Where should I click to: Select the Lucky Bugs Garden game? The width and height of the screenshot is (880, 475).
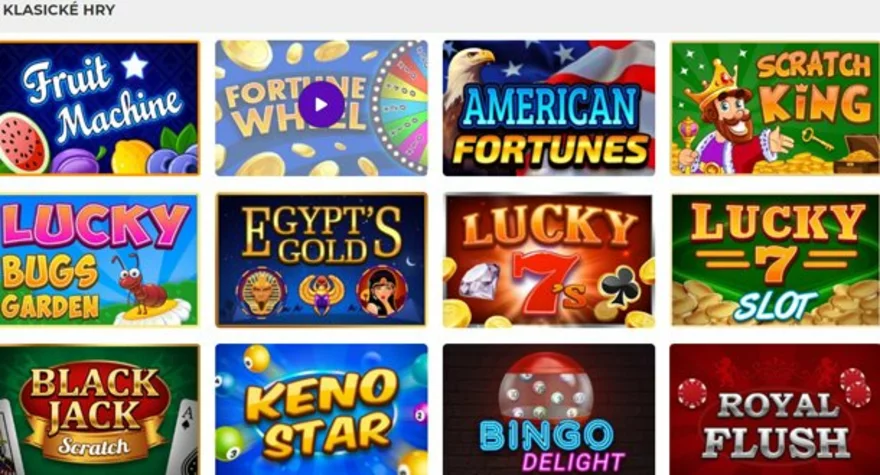(x=99, y=259)
